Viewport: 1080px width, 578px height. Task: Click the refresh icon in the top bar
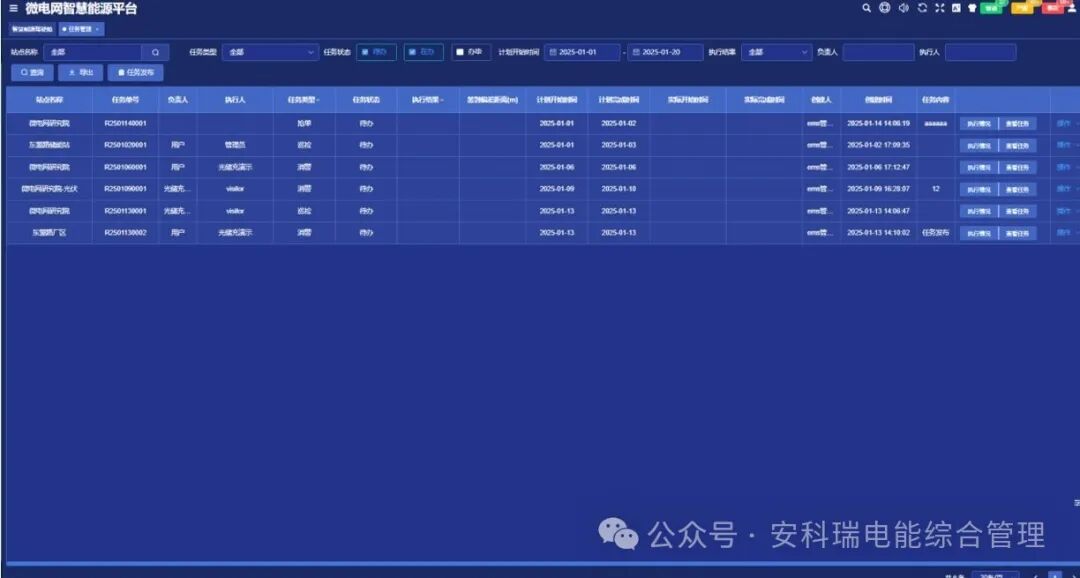click(922, 8)
